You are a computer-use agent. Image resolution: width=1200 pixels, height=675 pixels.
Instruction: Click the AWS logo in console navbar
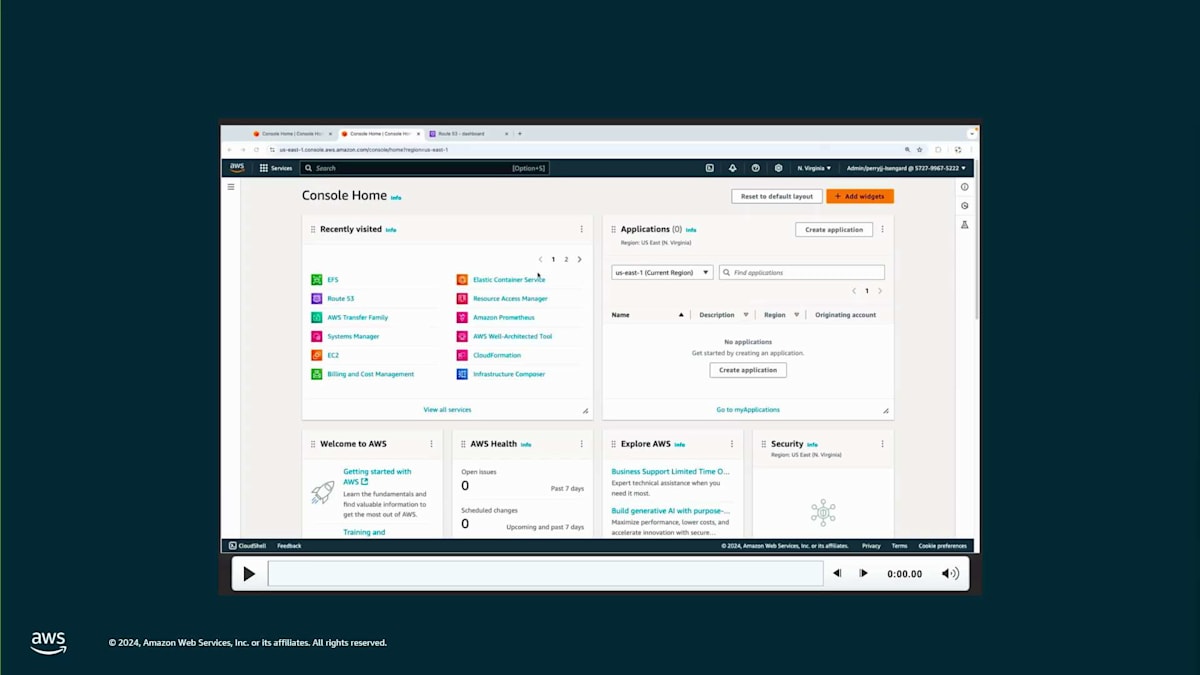tap(237, 168)
